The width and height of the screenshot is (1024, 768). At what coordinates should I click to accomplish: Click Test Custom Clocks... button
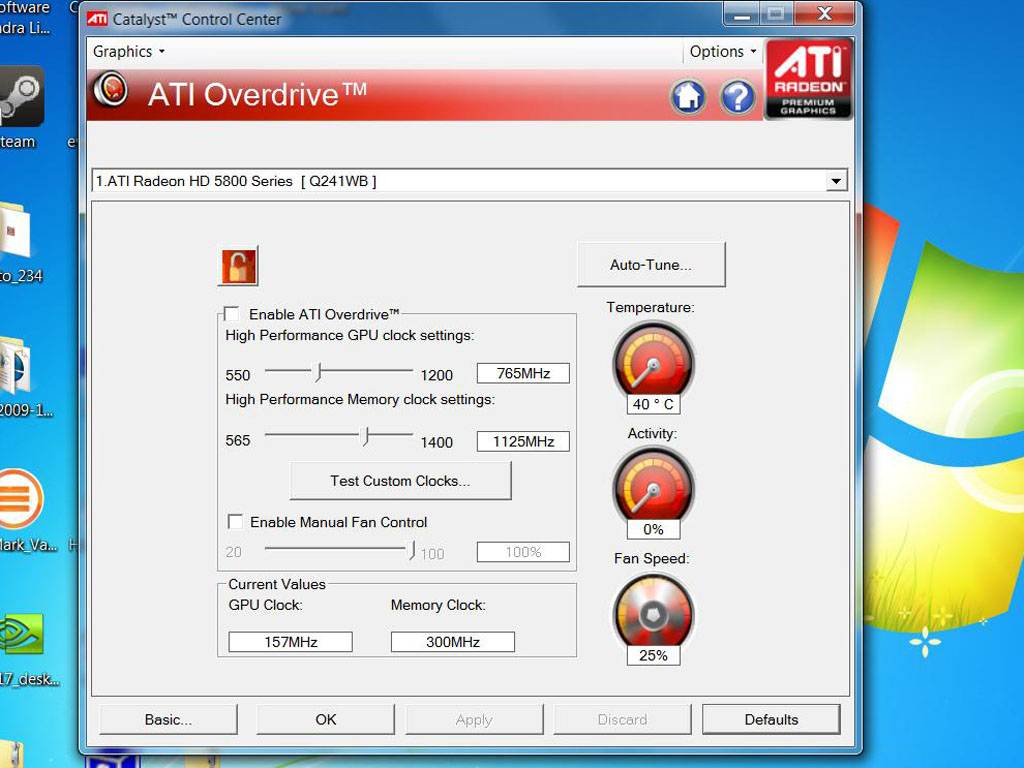(400, 481)
